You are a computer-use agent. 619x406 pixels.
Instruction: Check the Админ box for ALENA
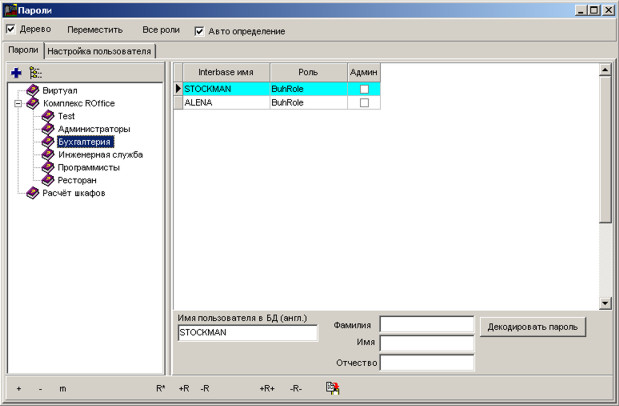click(364, 102)
